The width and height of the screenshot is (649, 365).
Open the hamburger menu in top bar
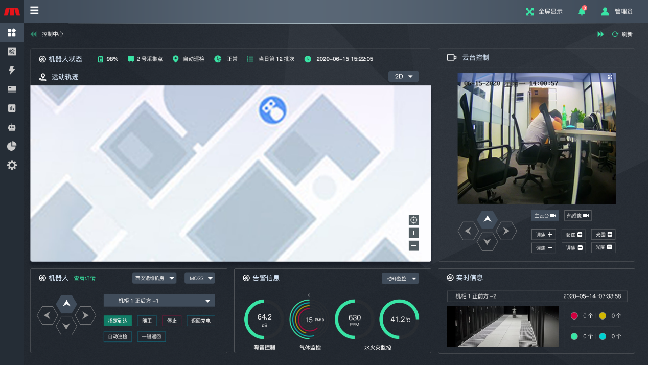pos(34,10)
